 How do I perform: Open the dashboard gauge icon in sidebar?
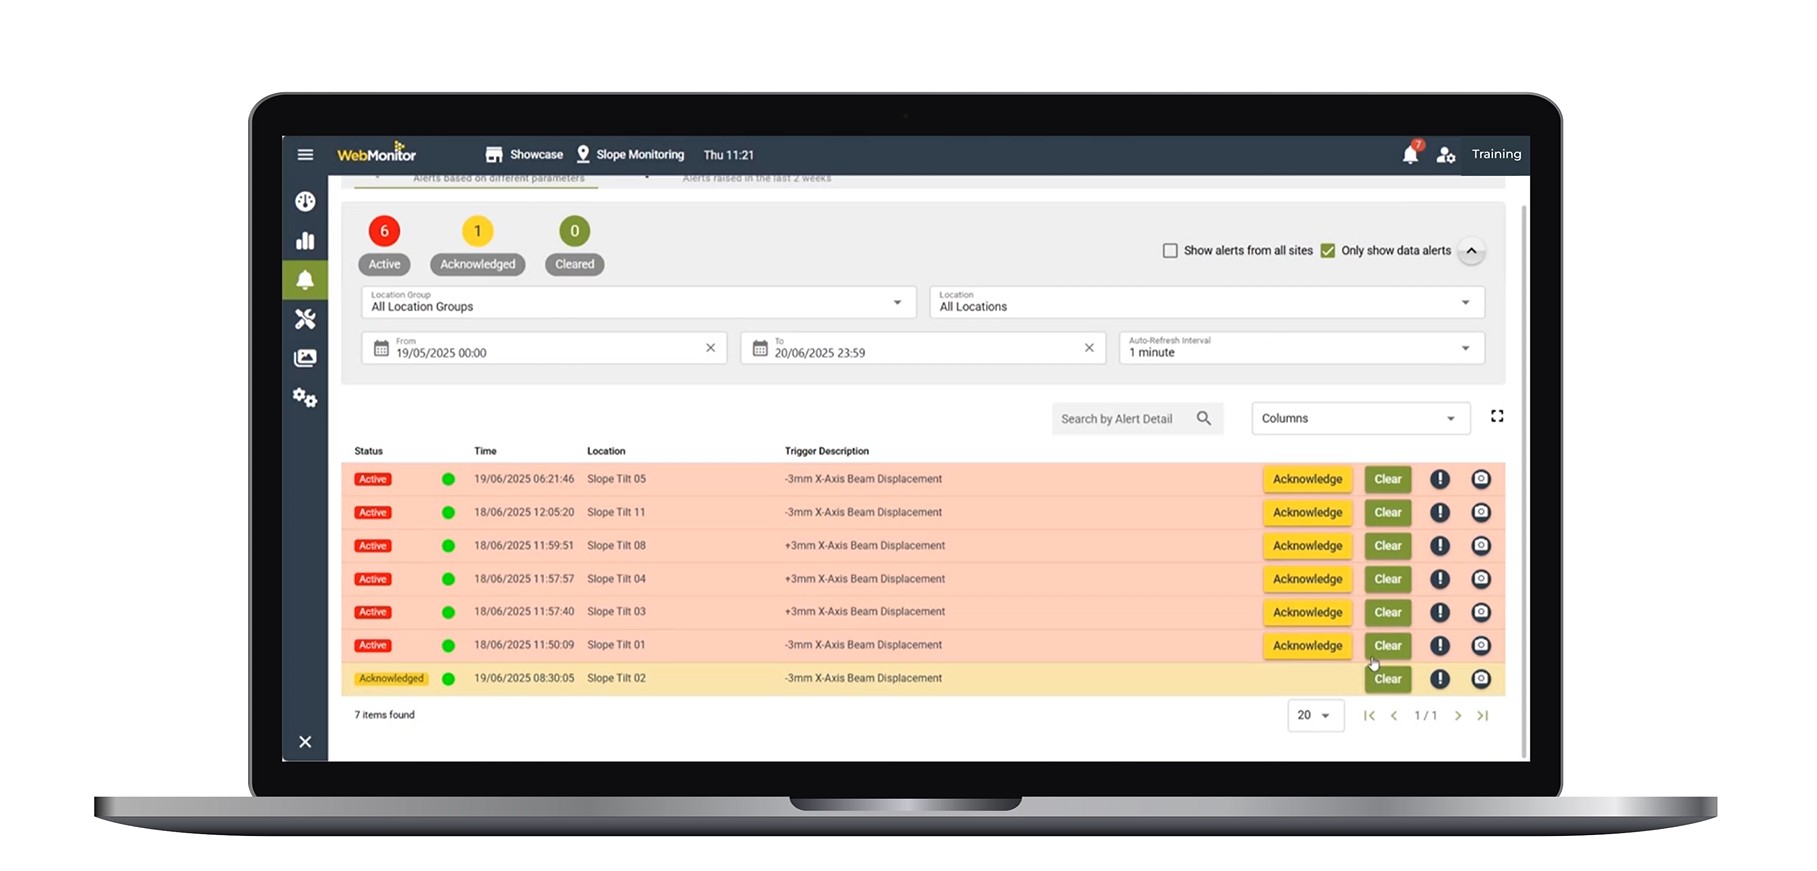[x=305, y=202]
